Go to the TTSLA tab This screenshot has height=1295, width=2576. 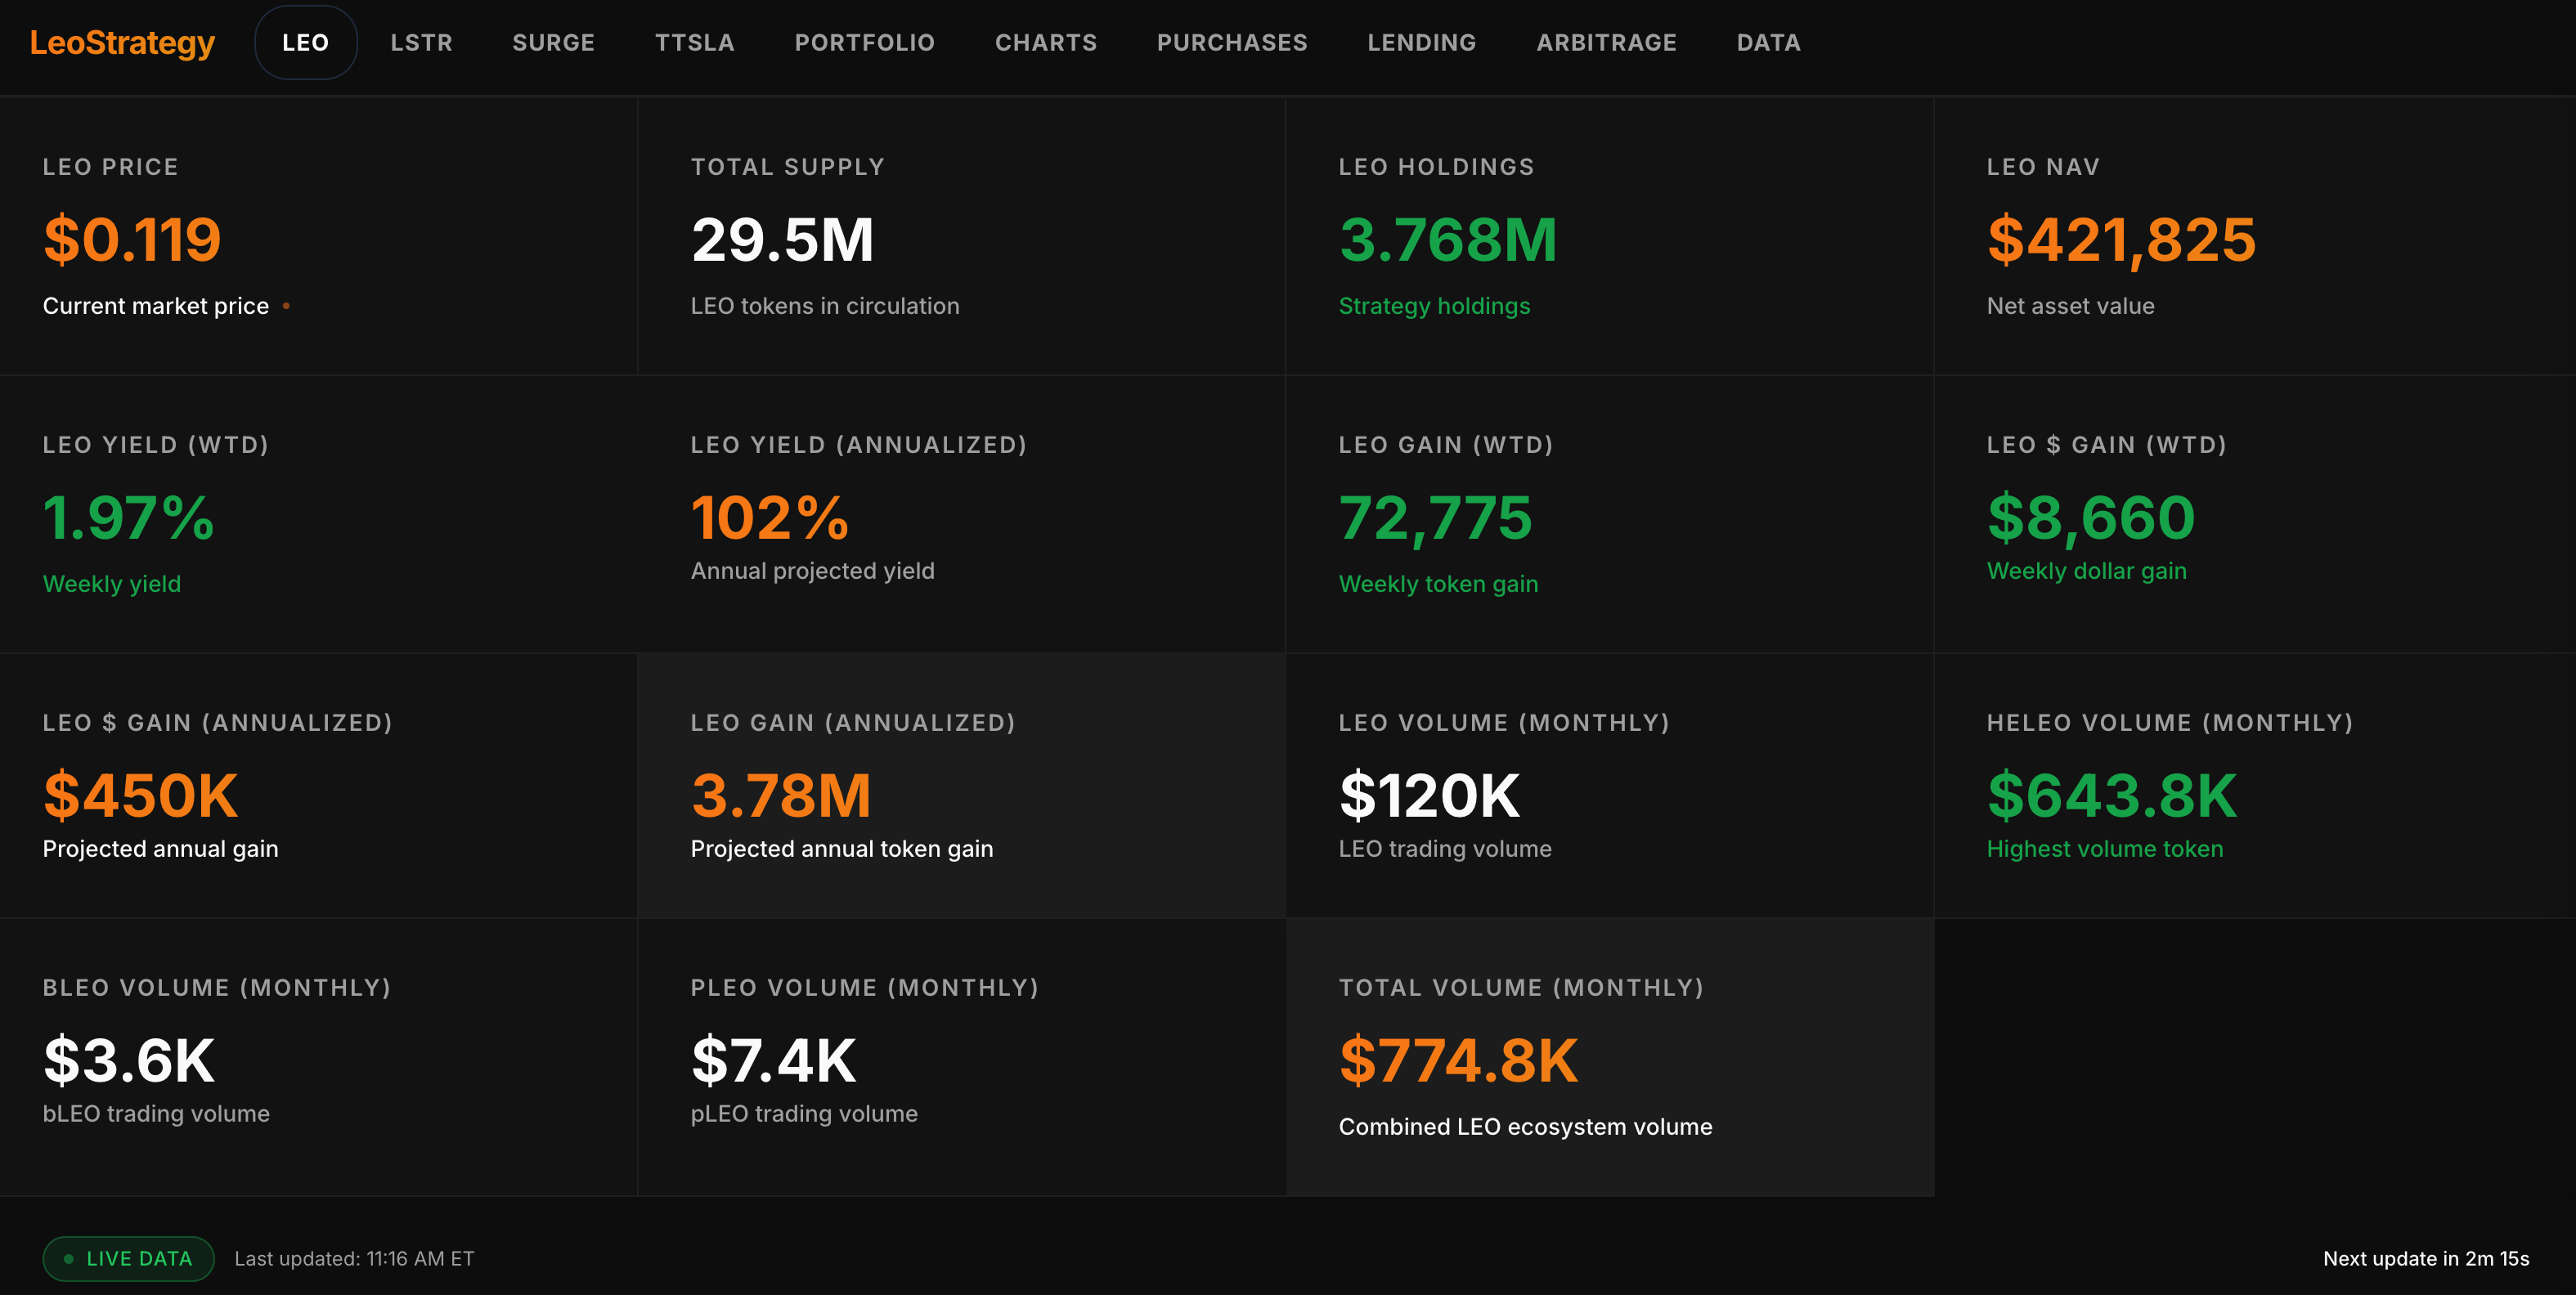pos(694,43)
